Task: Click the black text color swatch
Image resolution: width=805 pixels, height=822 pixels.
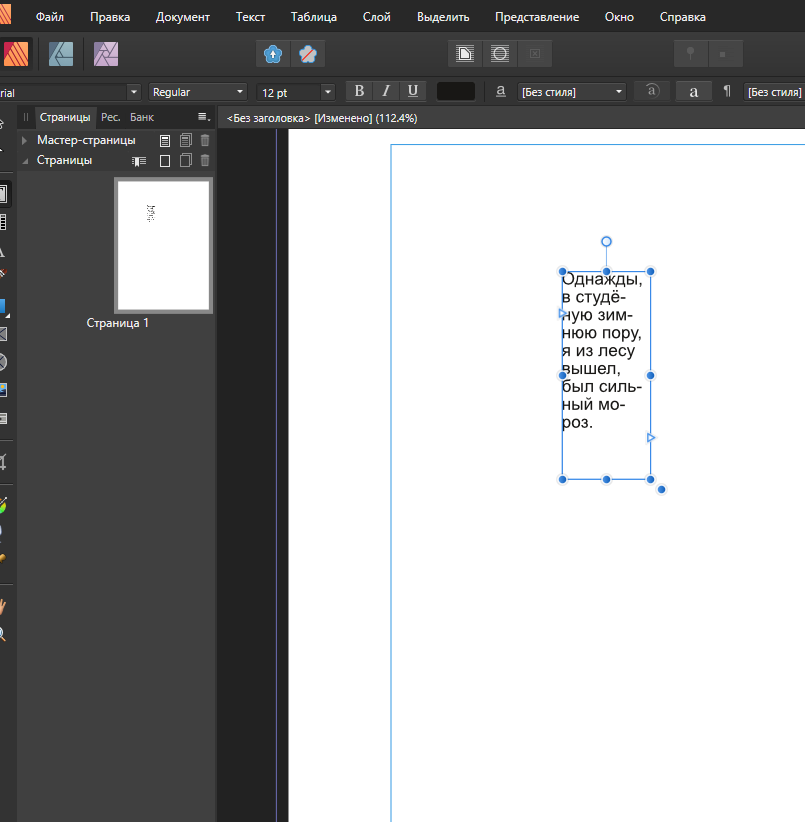Action: (x=456, y=91)
